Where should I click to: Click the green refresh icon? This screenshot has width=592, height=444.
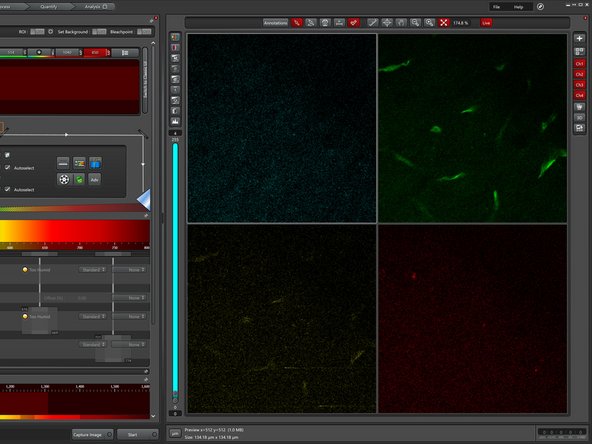click(79, 179)
